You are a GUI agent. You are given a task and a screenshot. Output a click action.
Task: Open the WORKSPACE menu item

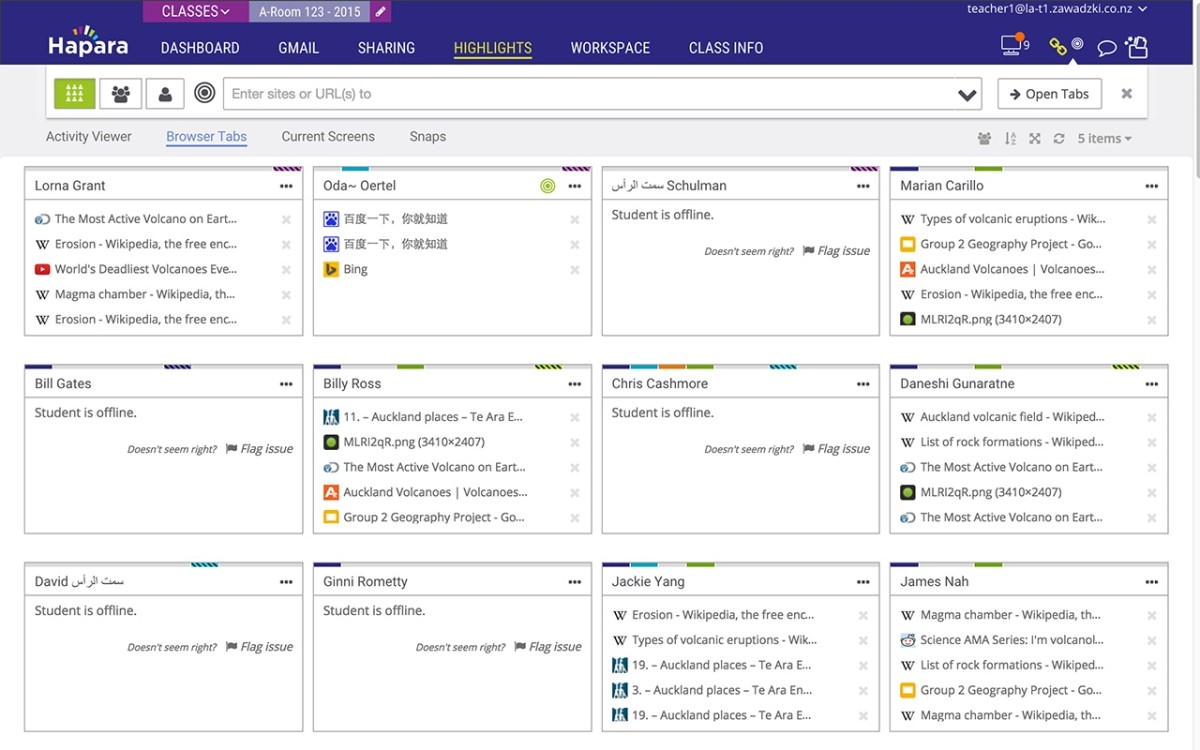click(x=610, y=48)
